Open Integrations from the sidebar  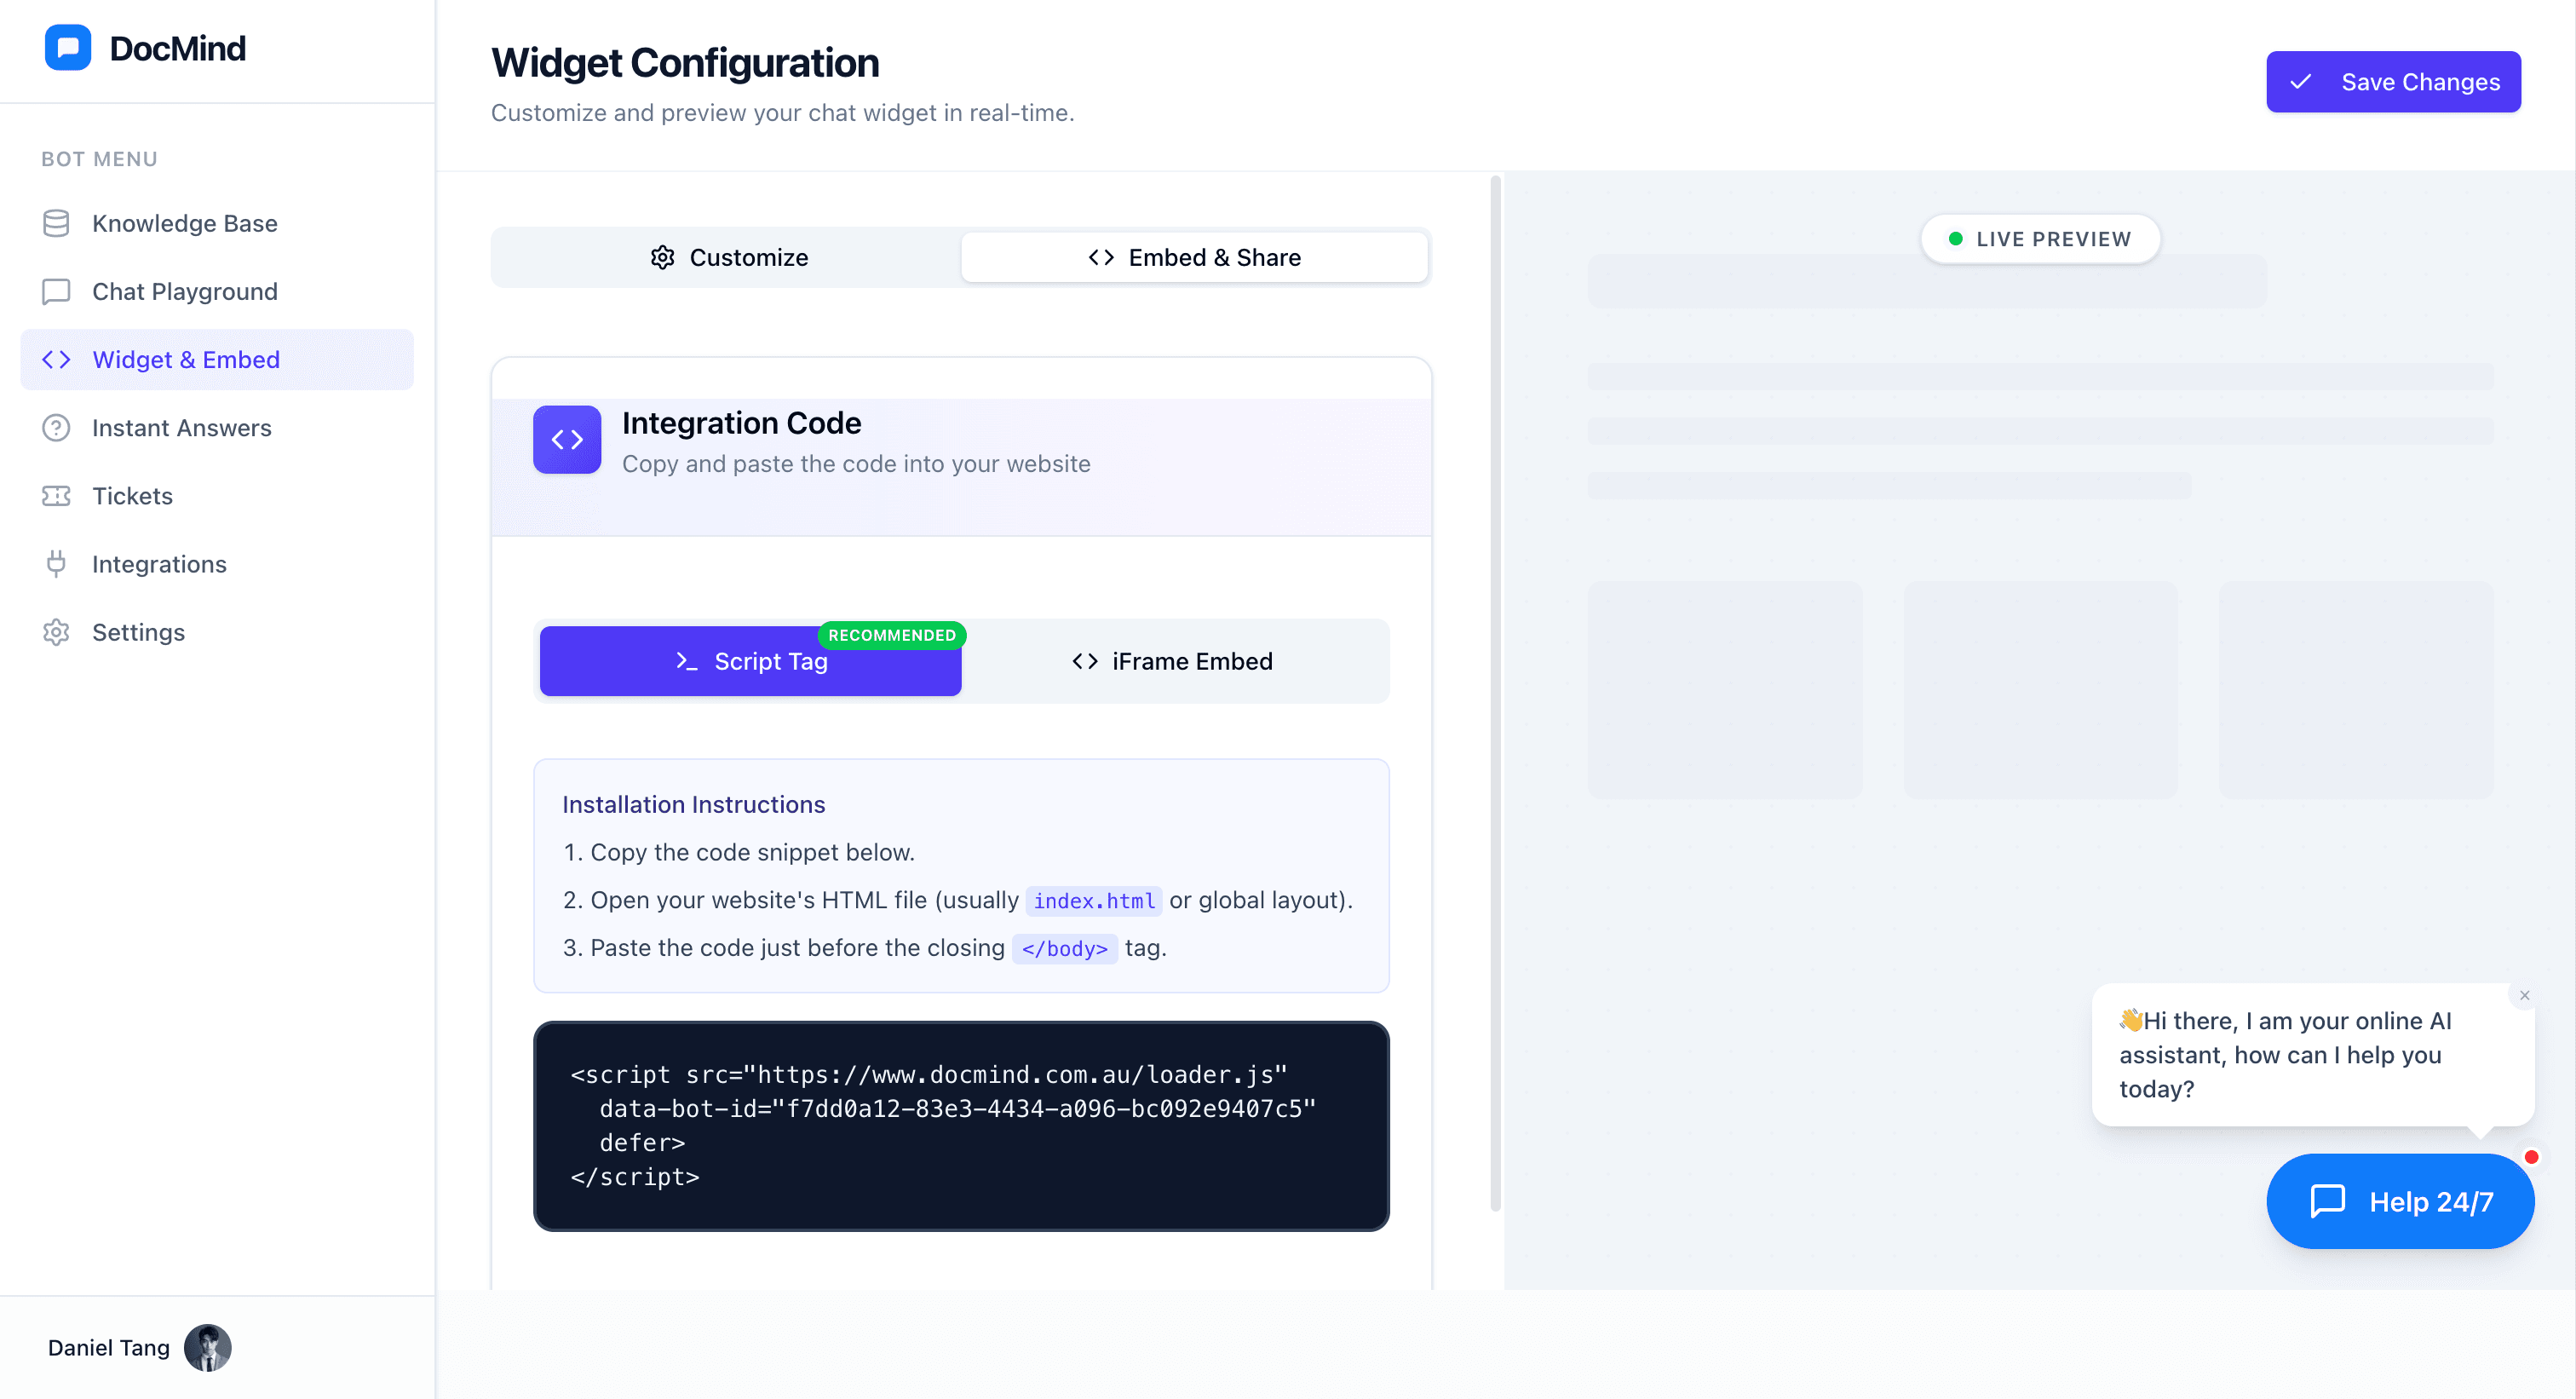tap(159, 563)
